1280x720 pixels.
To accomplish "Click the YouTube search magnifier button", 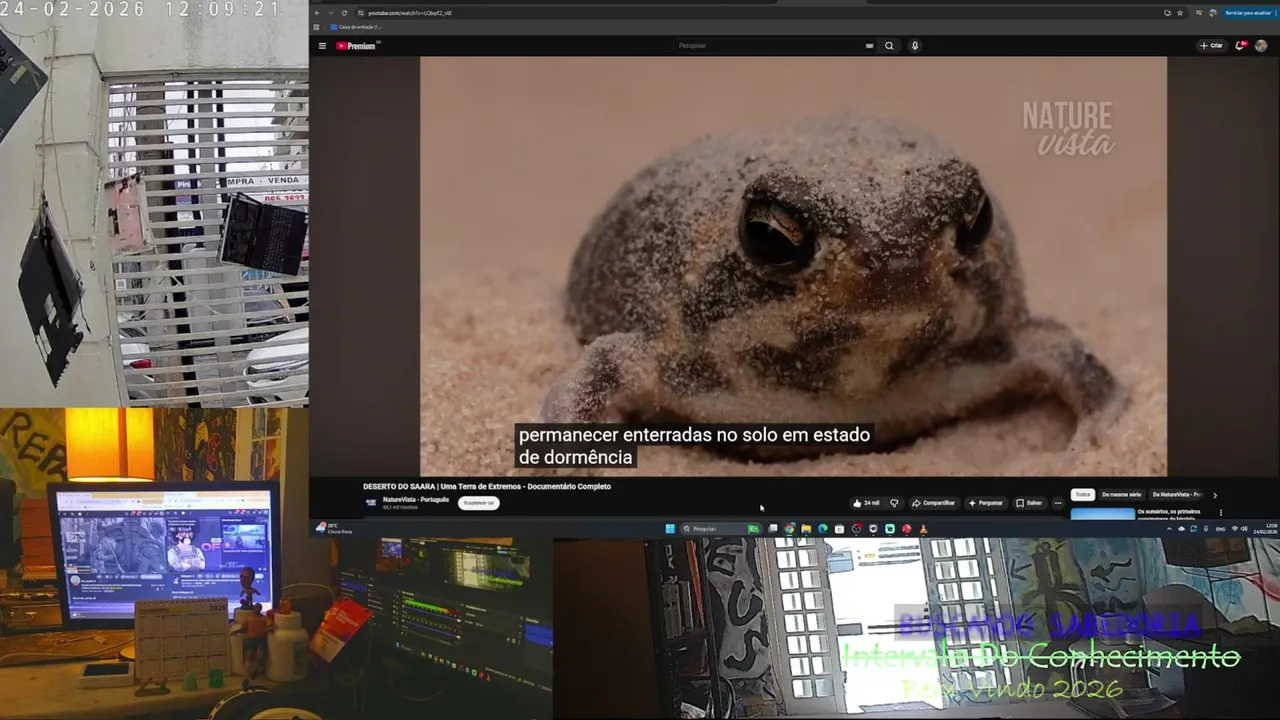I will pyautogui.click(x=889, y=46).
